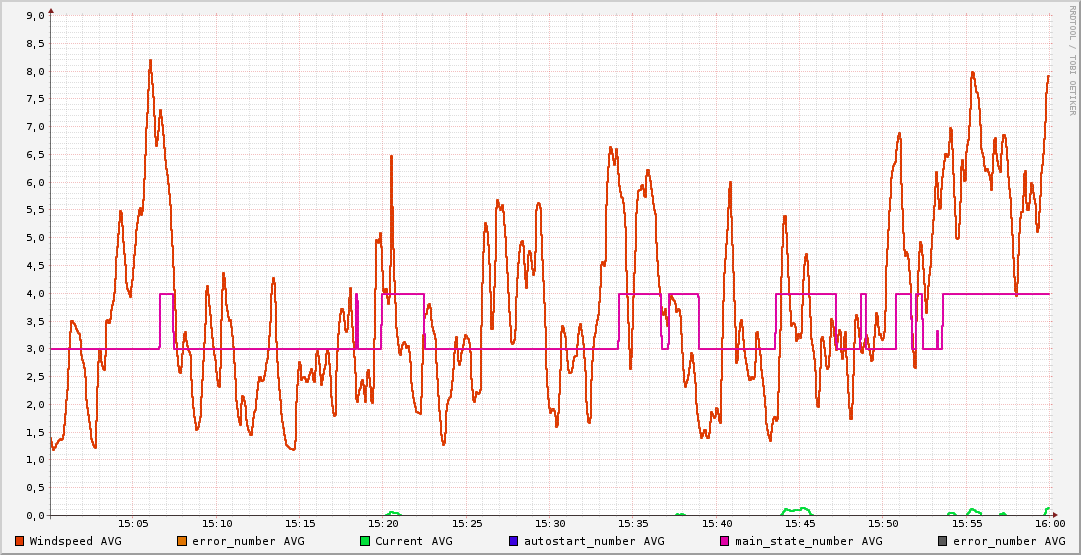Click the blue autostart_number AVG legend swatch
1081x555 pixels.
click(x=514, y=541)
